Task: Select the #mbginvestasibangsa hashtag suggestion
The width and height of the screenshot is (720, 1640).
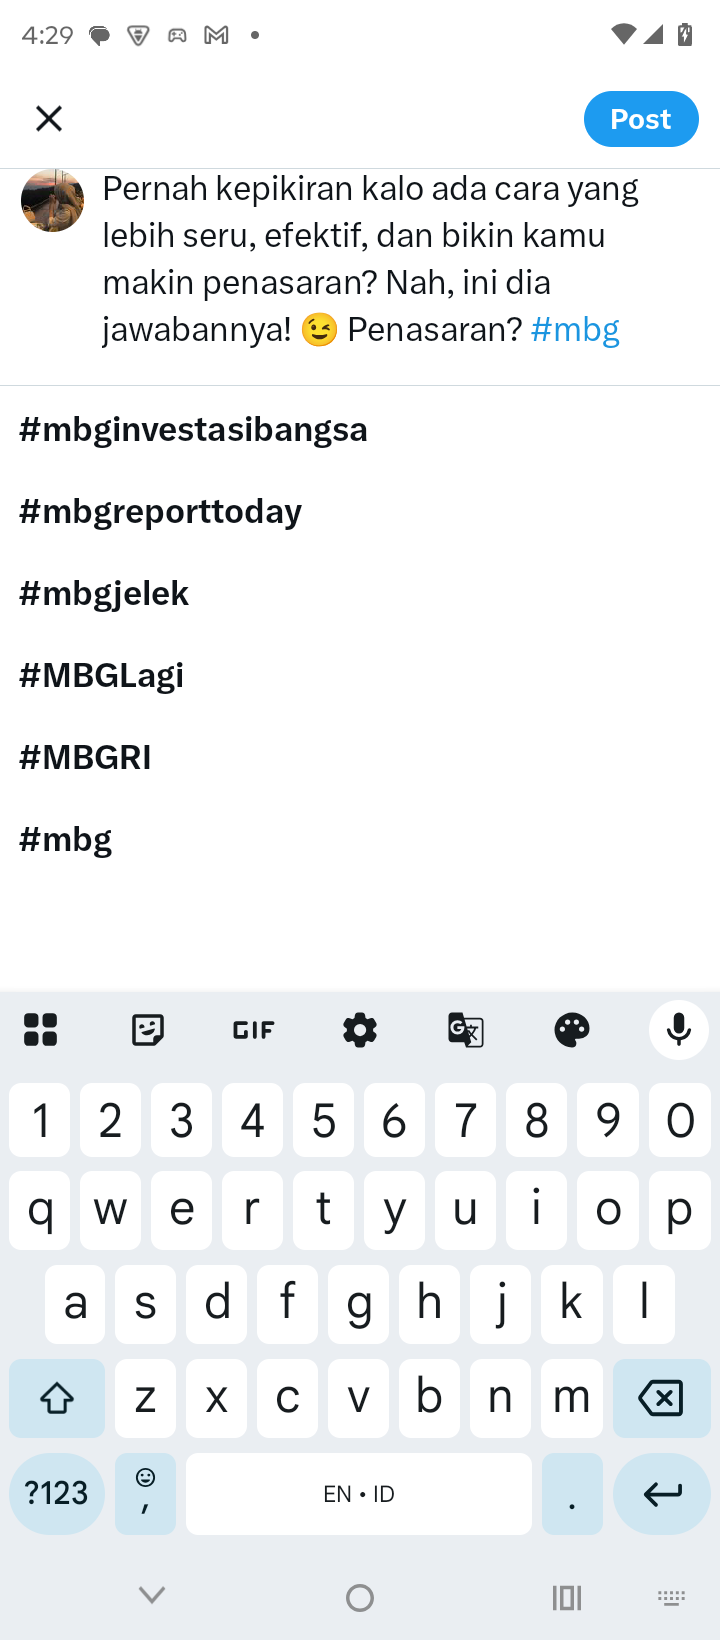Action: [x=193, y=430]
